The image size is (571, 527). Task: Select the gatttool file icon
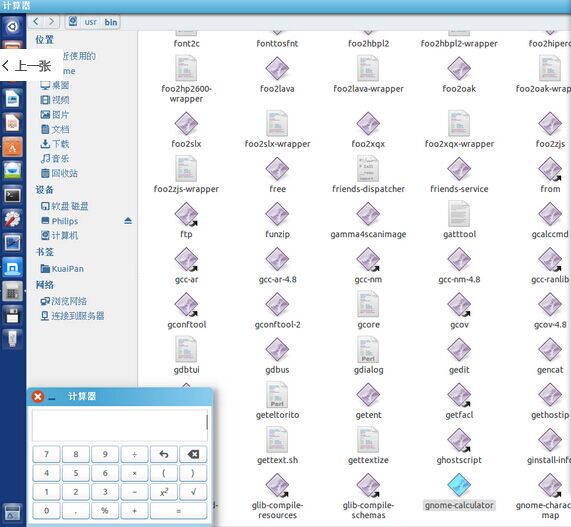[459, 214]
